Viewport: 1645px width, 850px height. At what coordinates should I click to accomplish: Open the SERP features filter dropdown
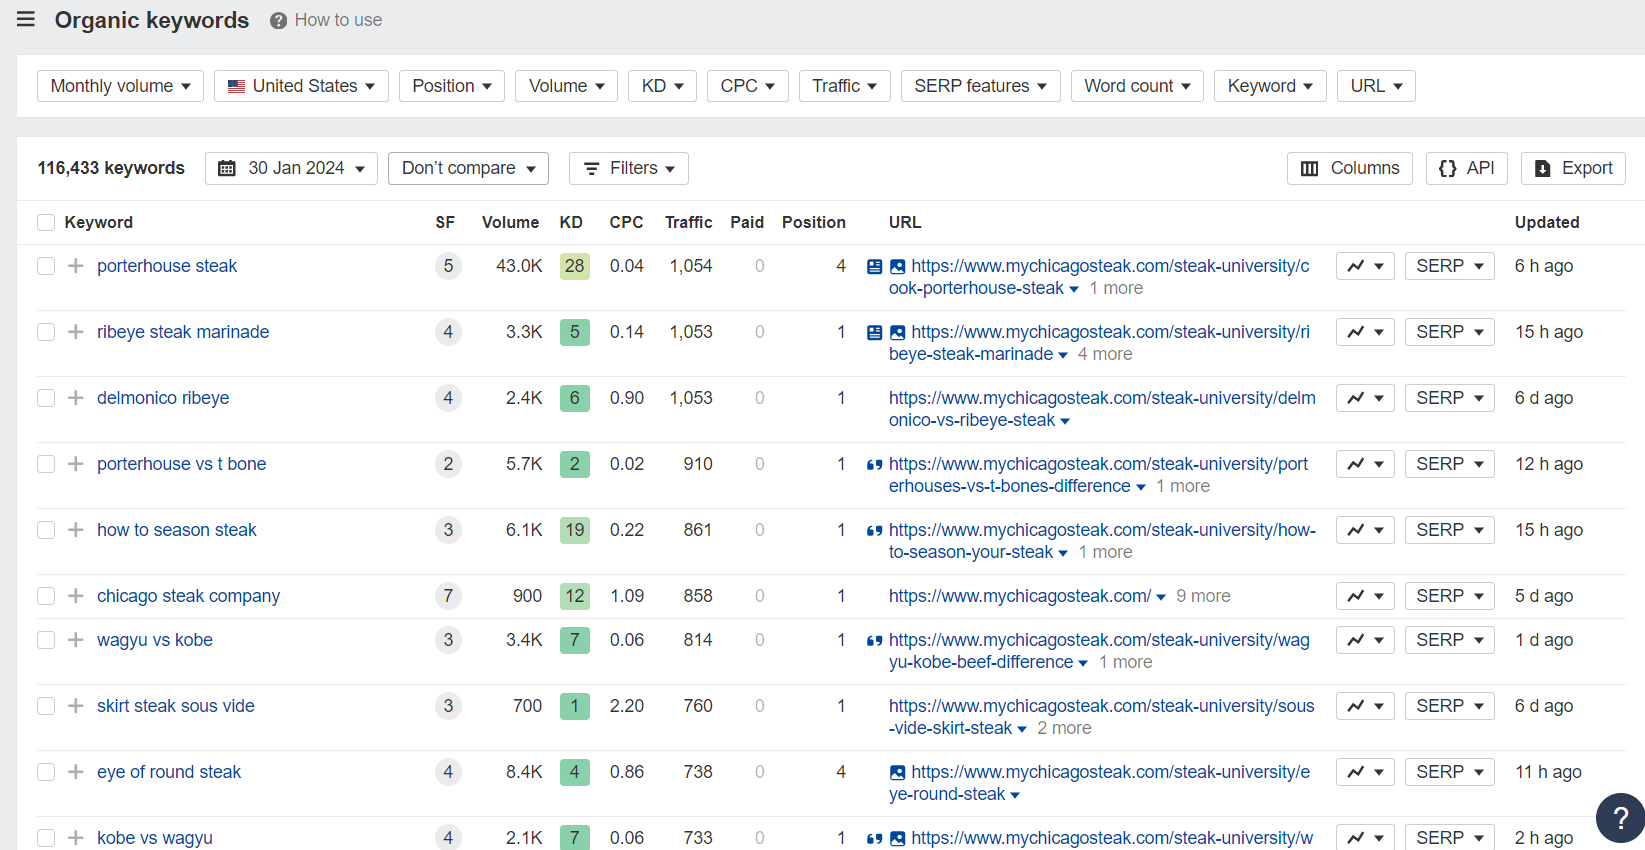tap(981, 86)
